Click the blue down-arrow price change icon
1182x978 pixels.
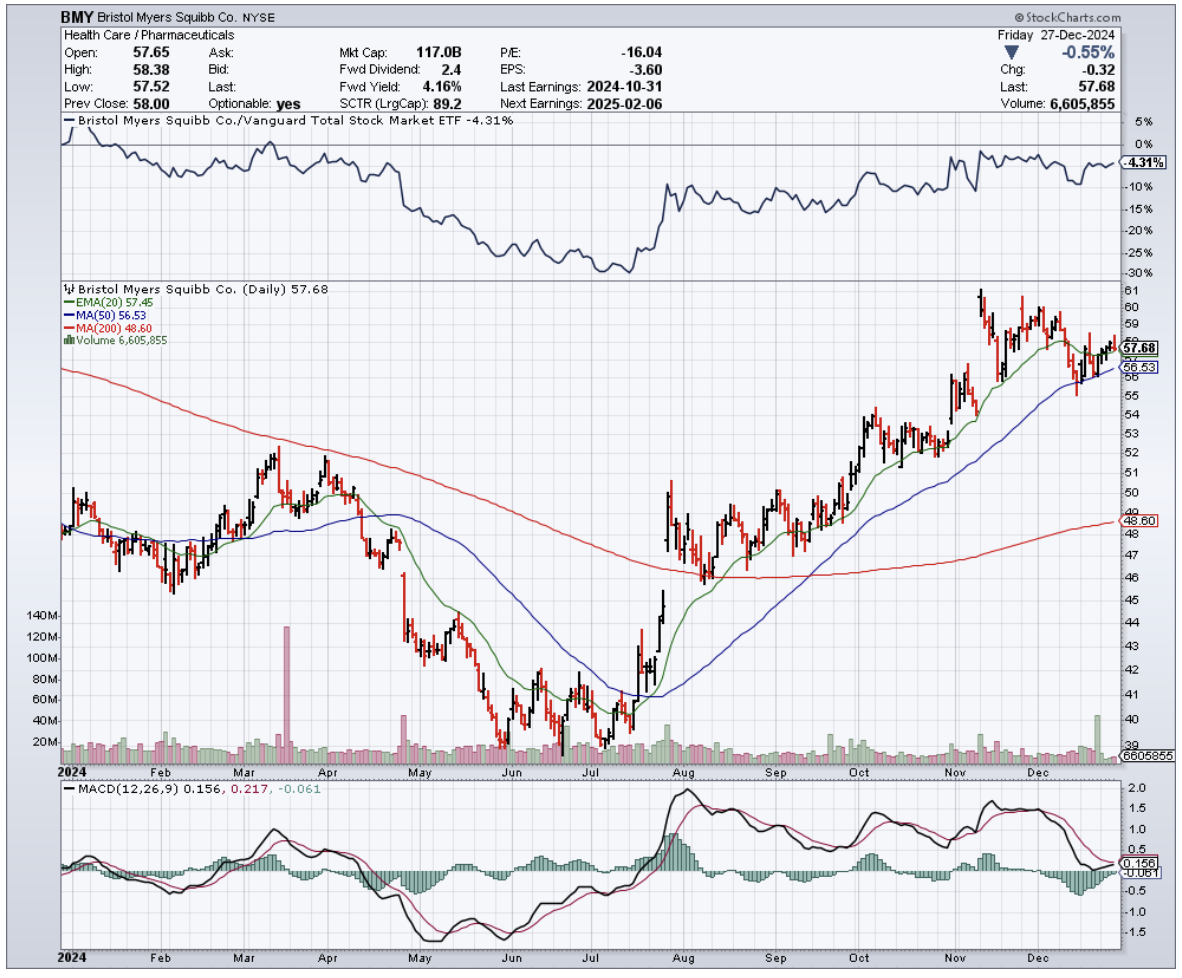1012,52
